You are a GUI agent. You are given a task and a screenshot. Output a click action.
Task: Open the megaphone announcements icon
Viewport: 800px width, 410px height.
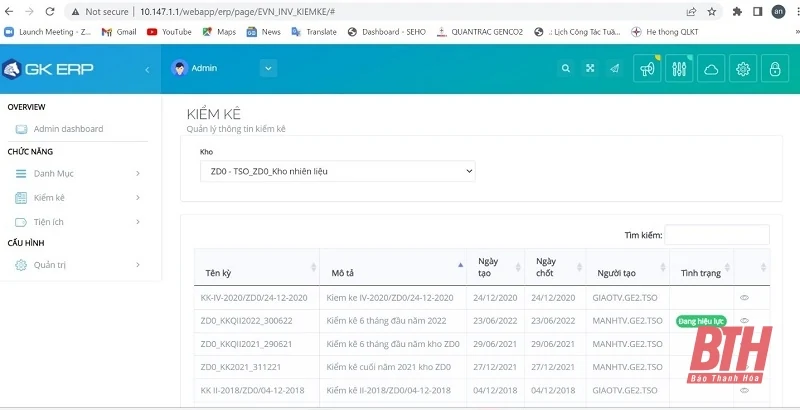click(x=647, y=68)
